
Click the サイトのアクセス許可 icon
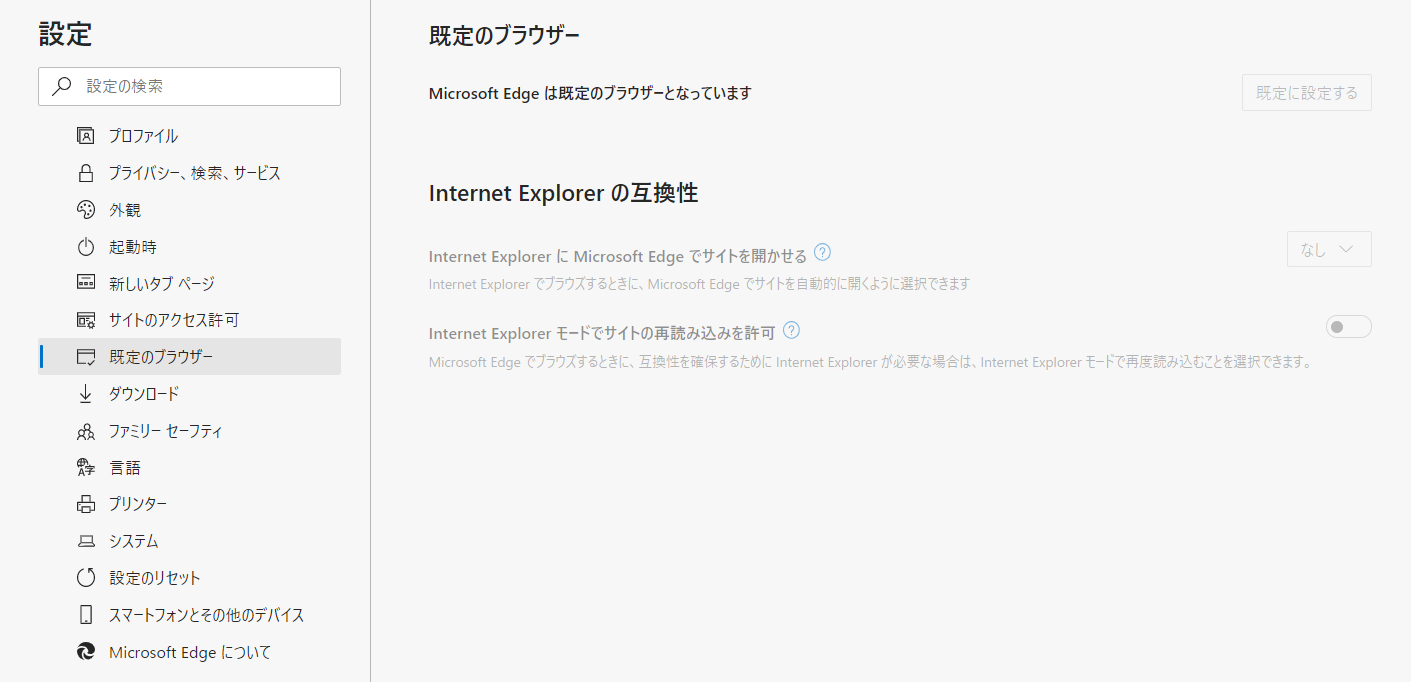86,320
